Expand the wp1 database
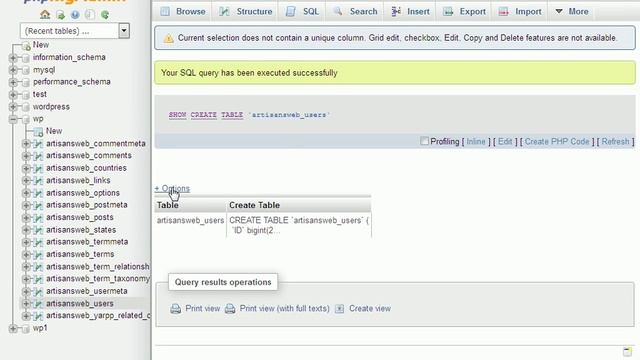This screenshot has height=360, width=640. point(13,328)
